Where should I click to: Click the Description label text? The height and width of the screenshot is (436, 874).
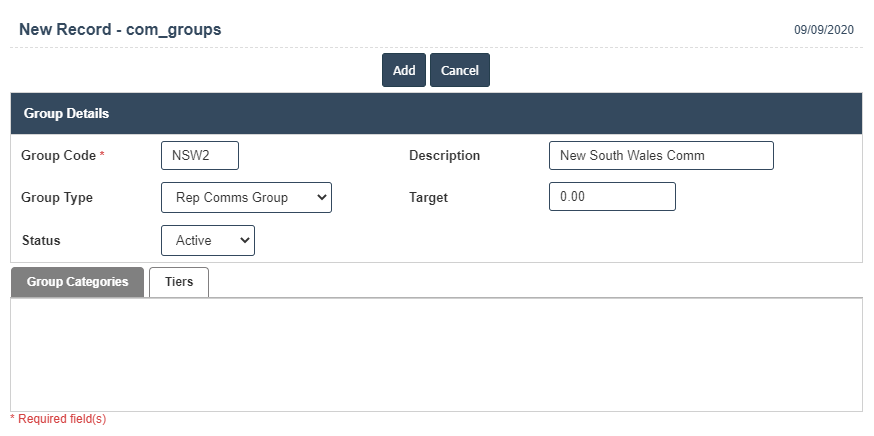(444, 156)
